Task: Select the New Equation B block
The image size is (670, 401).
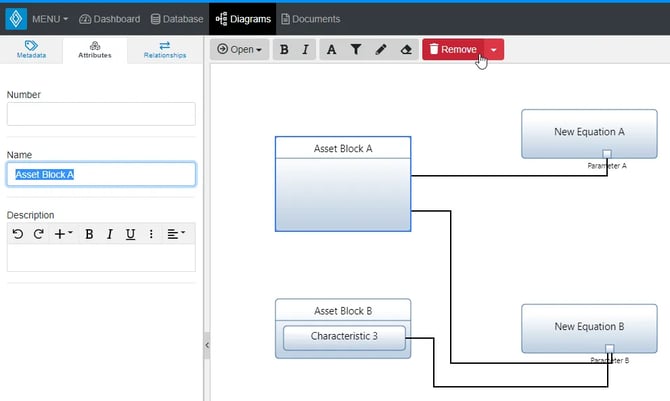Action: pos(589,327)
